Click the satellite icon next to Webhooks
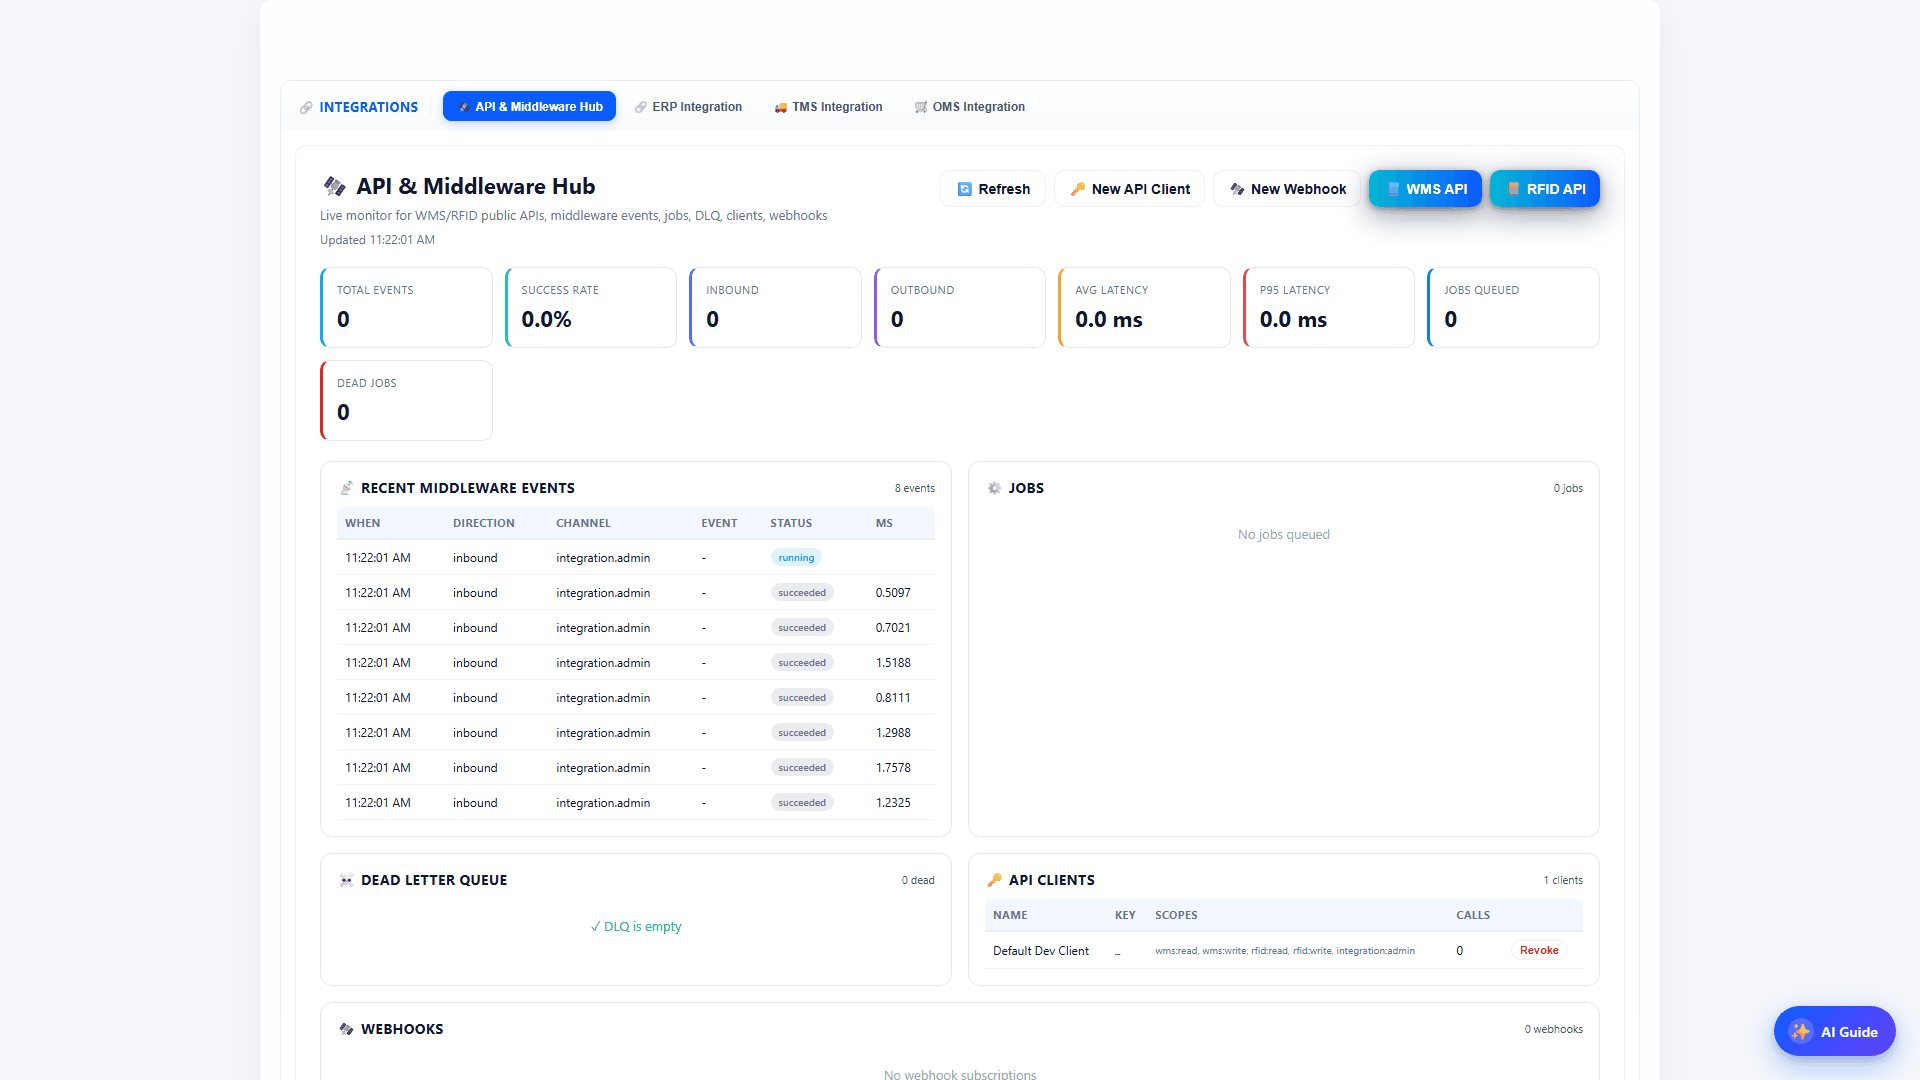Viewport: 1920px width, 1080px height. pos(346,1029)
